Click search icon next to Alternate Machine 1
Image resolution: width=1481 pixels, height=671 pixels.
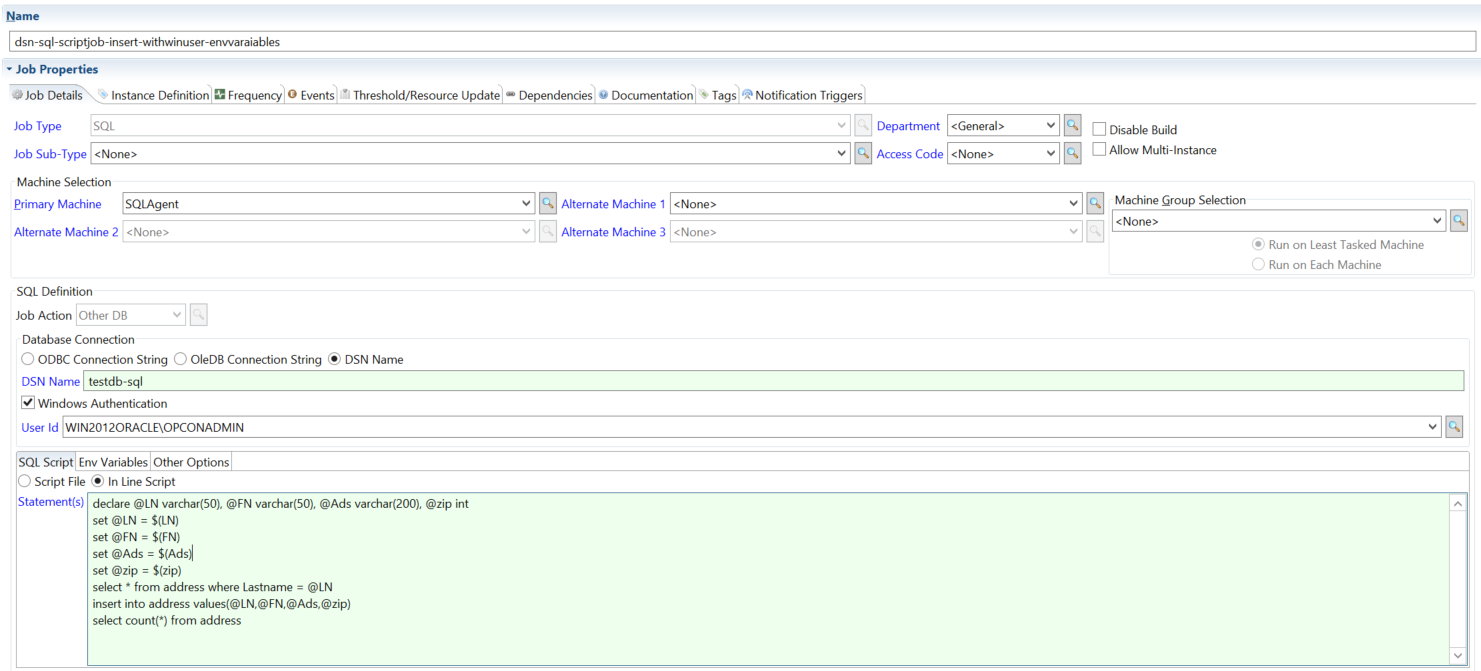click(1095, 204)
